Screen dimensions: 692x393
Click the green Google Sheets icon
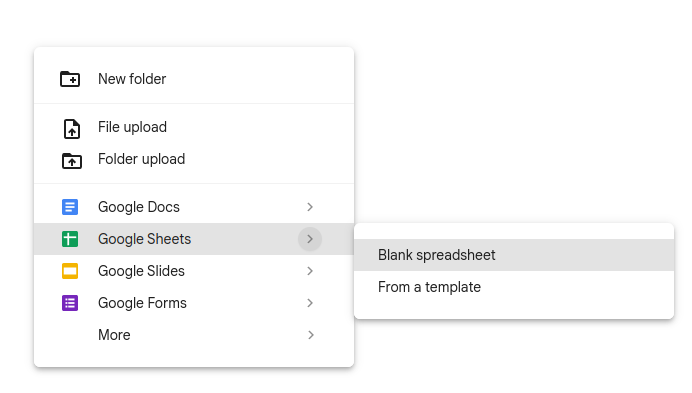pos(70,239)
